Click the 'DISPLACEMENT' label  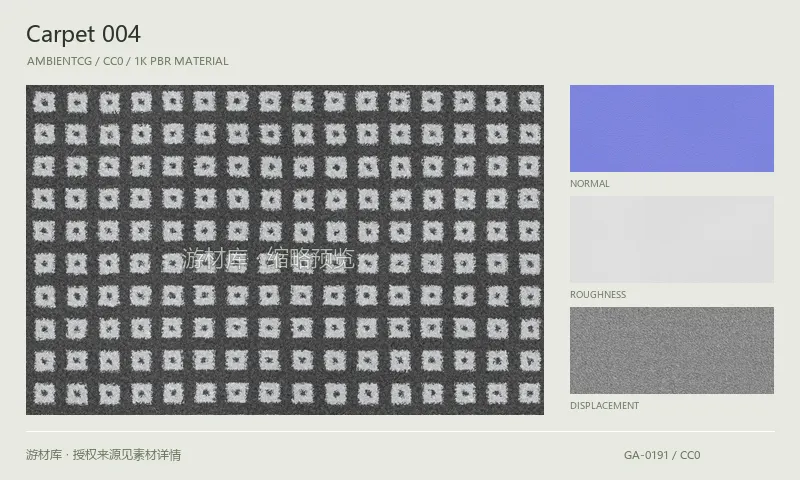point(604,406)
